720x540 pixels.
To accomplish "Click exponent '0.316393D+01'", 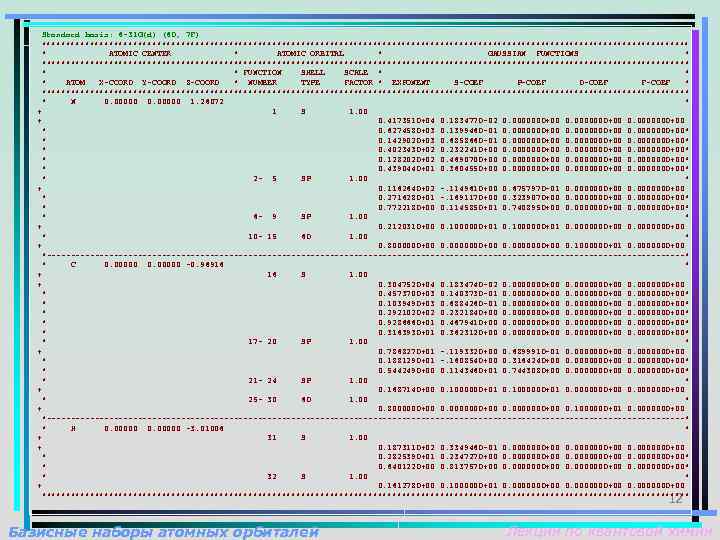I will pos(406,333).
